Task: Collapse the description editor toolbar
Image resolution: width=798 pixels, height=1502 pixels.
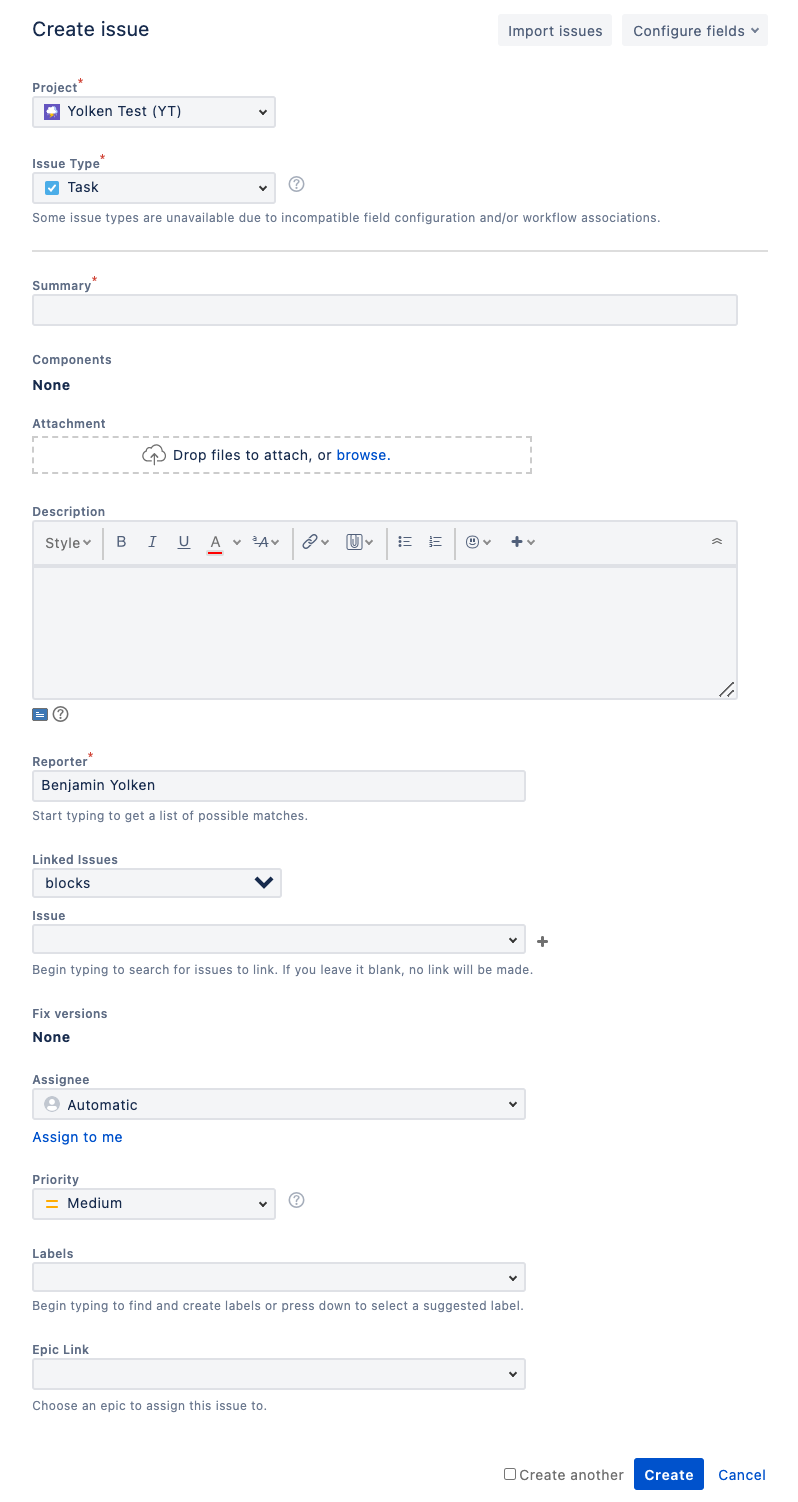Action: [x=716, y=541]
